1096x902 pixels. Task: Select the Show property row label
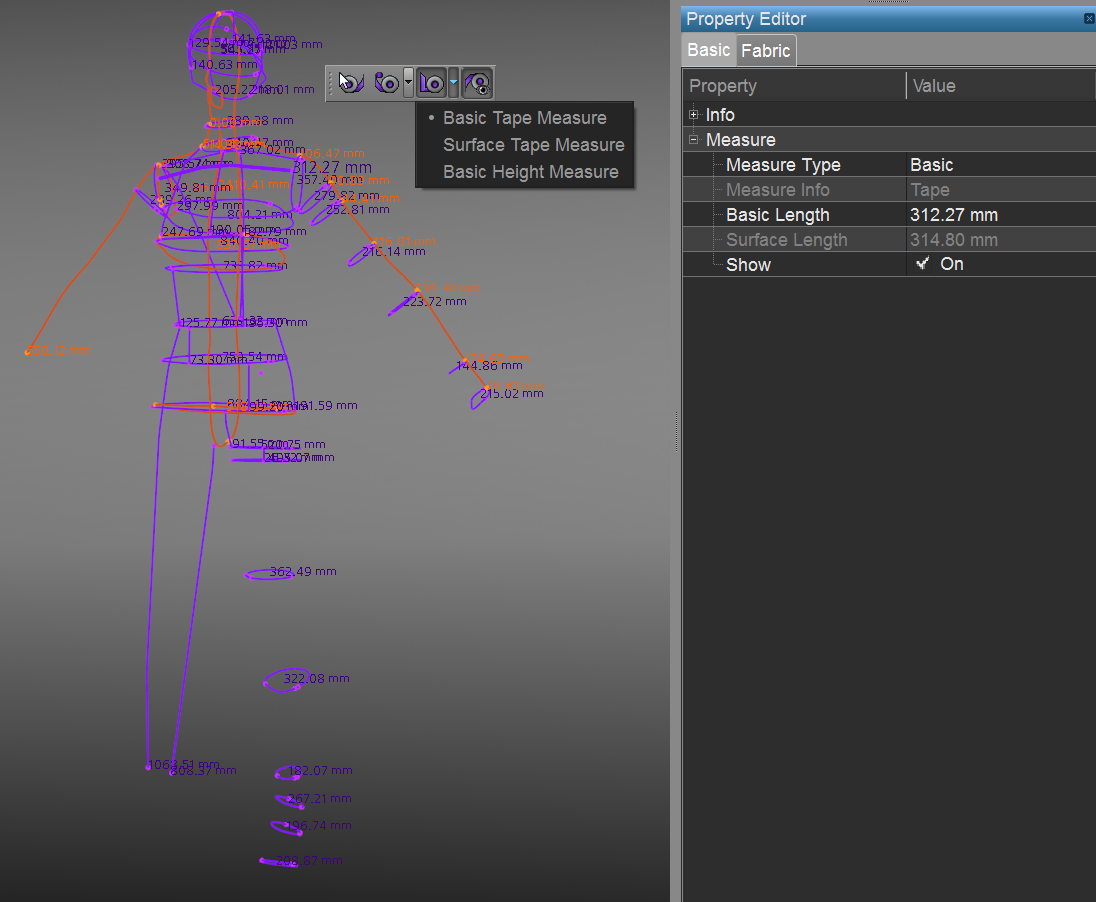click(748, 265)
